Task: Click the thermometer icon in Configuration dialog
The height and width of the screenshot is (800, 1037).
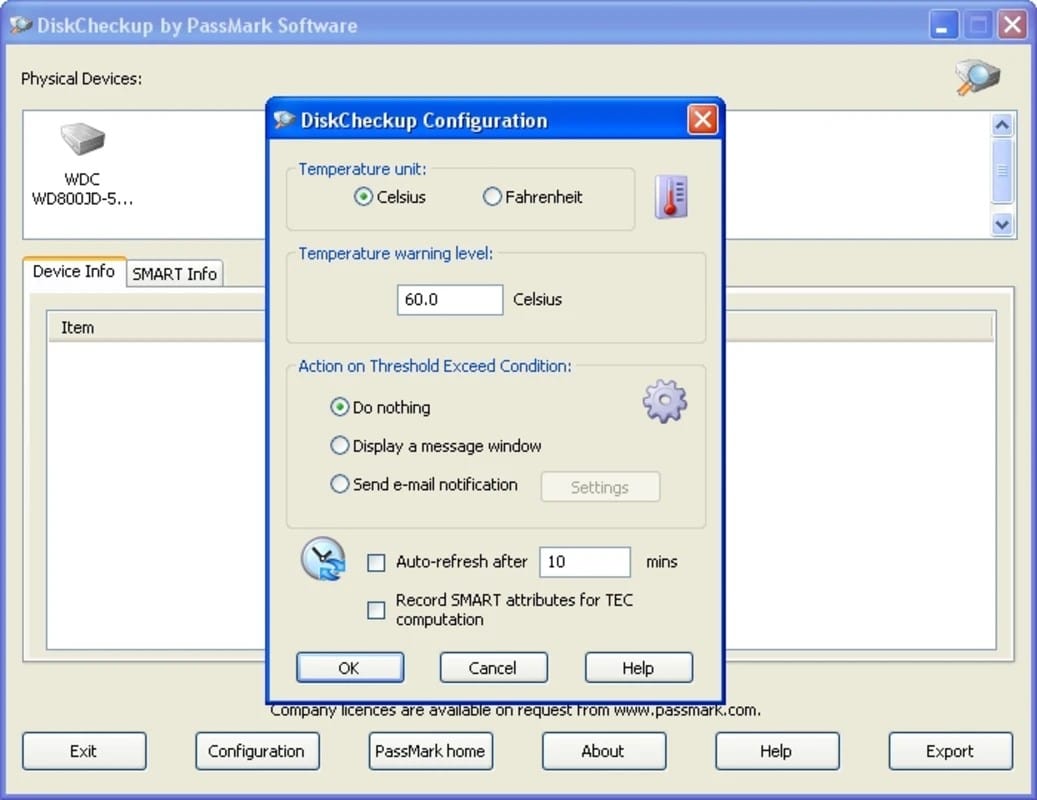Action: click(x=671, y=197)
